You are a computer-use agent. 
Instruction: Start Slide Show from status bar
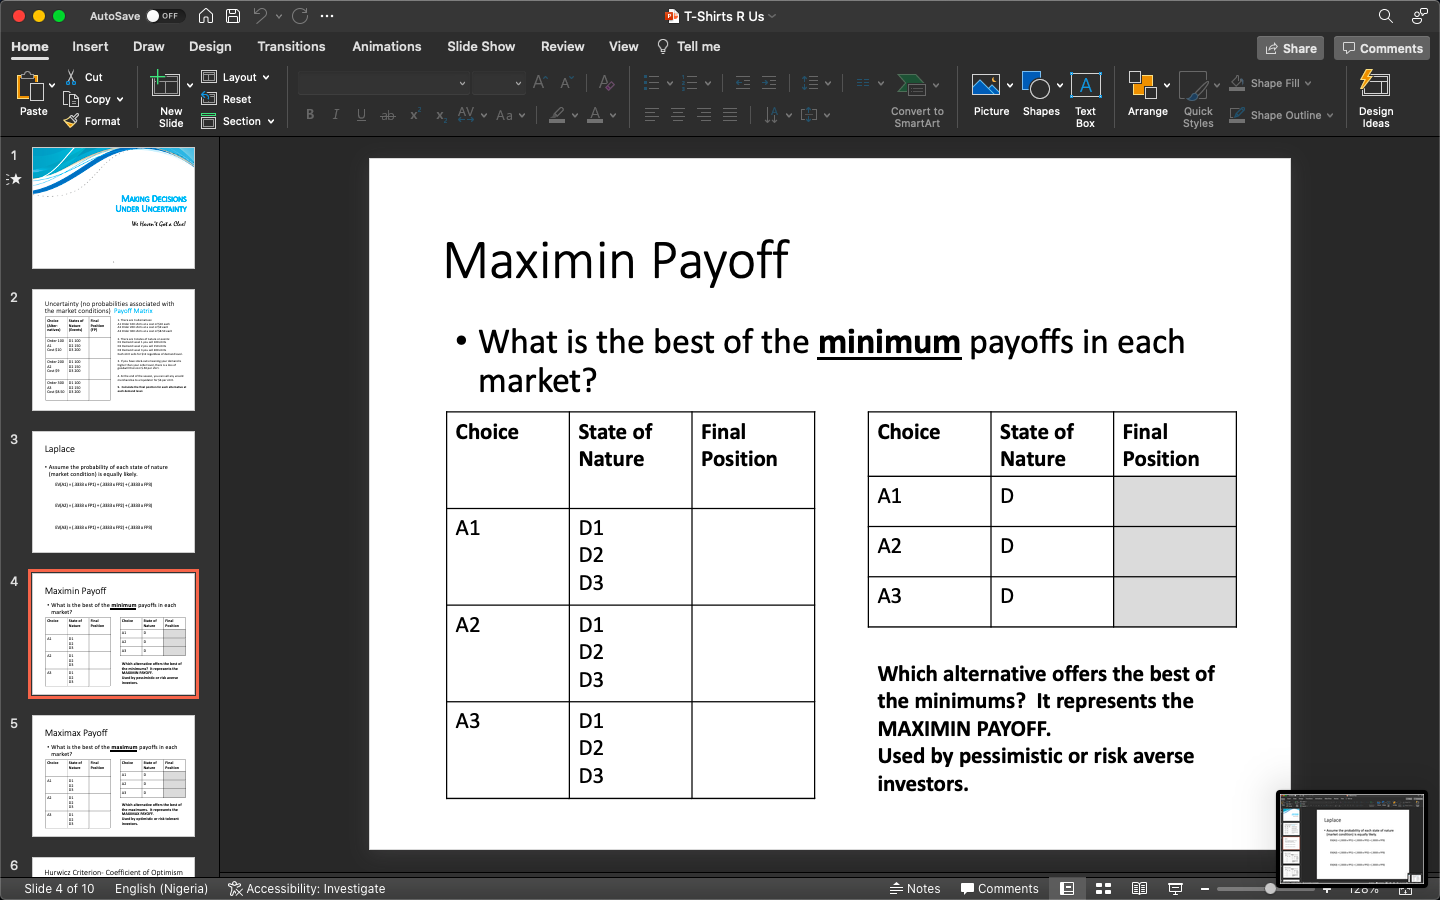click(x=1176, y=888)
